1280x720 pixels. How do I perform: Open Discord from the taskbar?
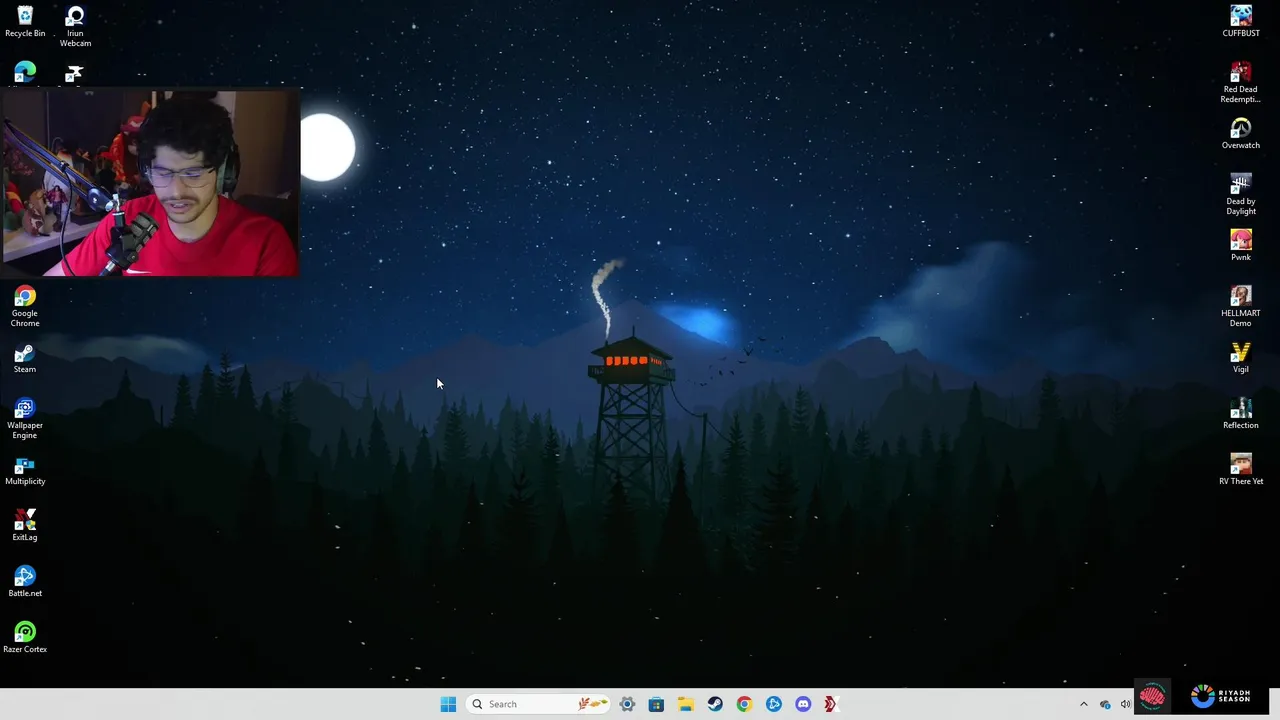click(x=803, y=704)
